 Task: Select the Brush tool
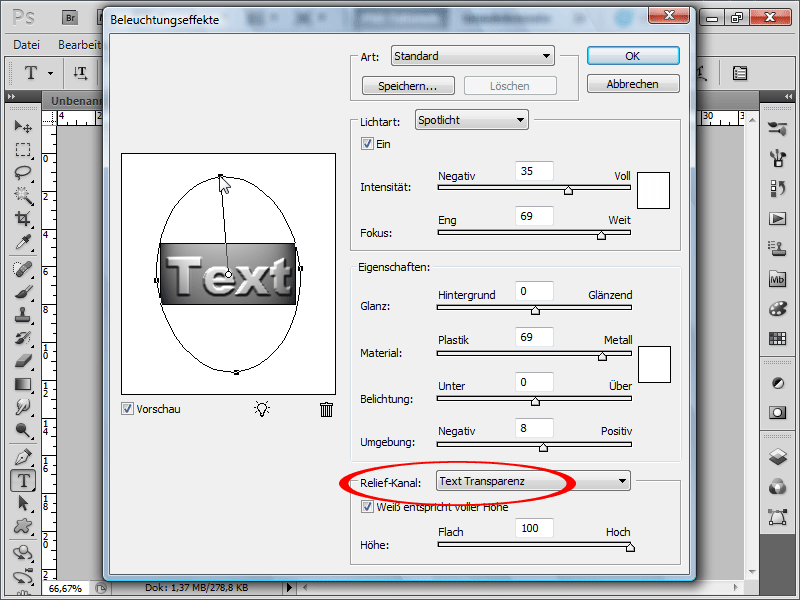[23, 292]
